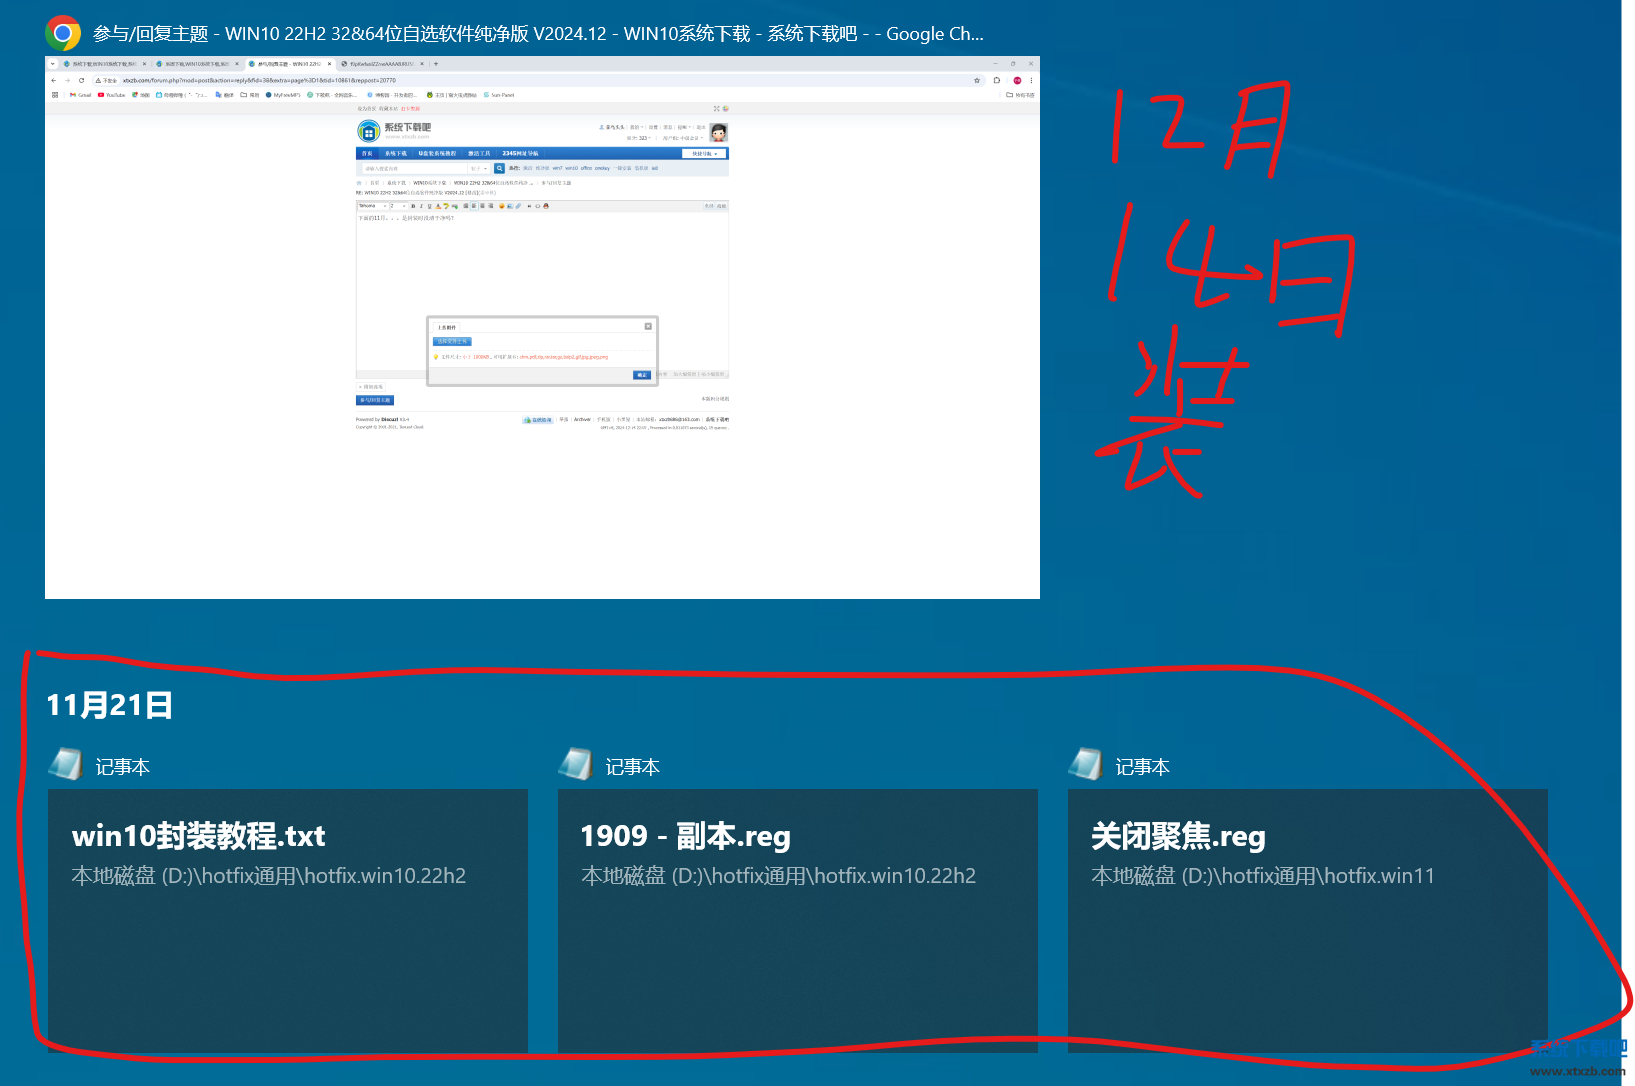Click 确定 to confirm the attachment upload
Viewport: 1635px width, 1086px height.
pyautogui.click(x=642, y=375)
